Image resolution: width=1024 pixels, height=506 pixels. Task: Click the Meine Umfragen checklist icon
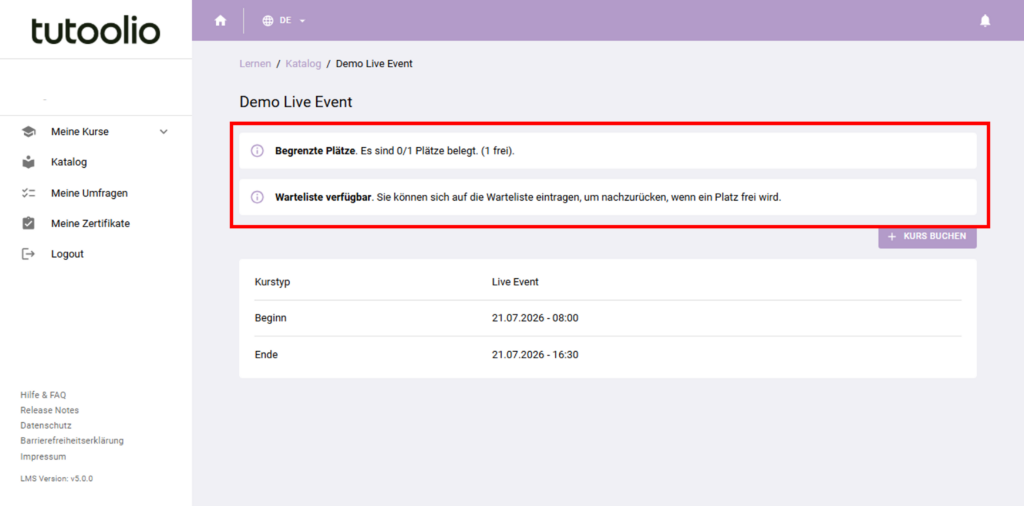pos(28,193)
